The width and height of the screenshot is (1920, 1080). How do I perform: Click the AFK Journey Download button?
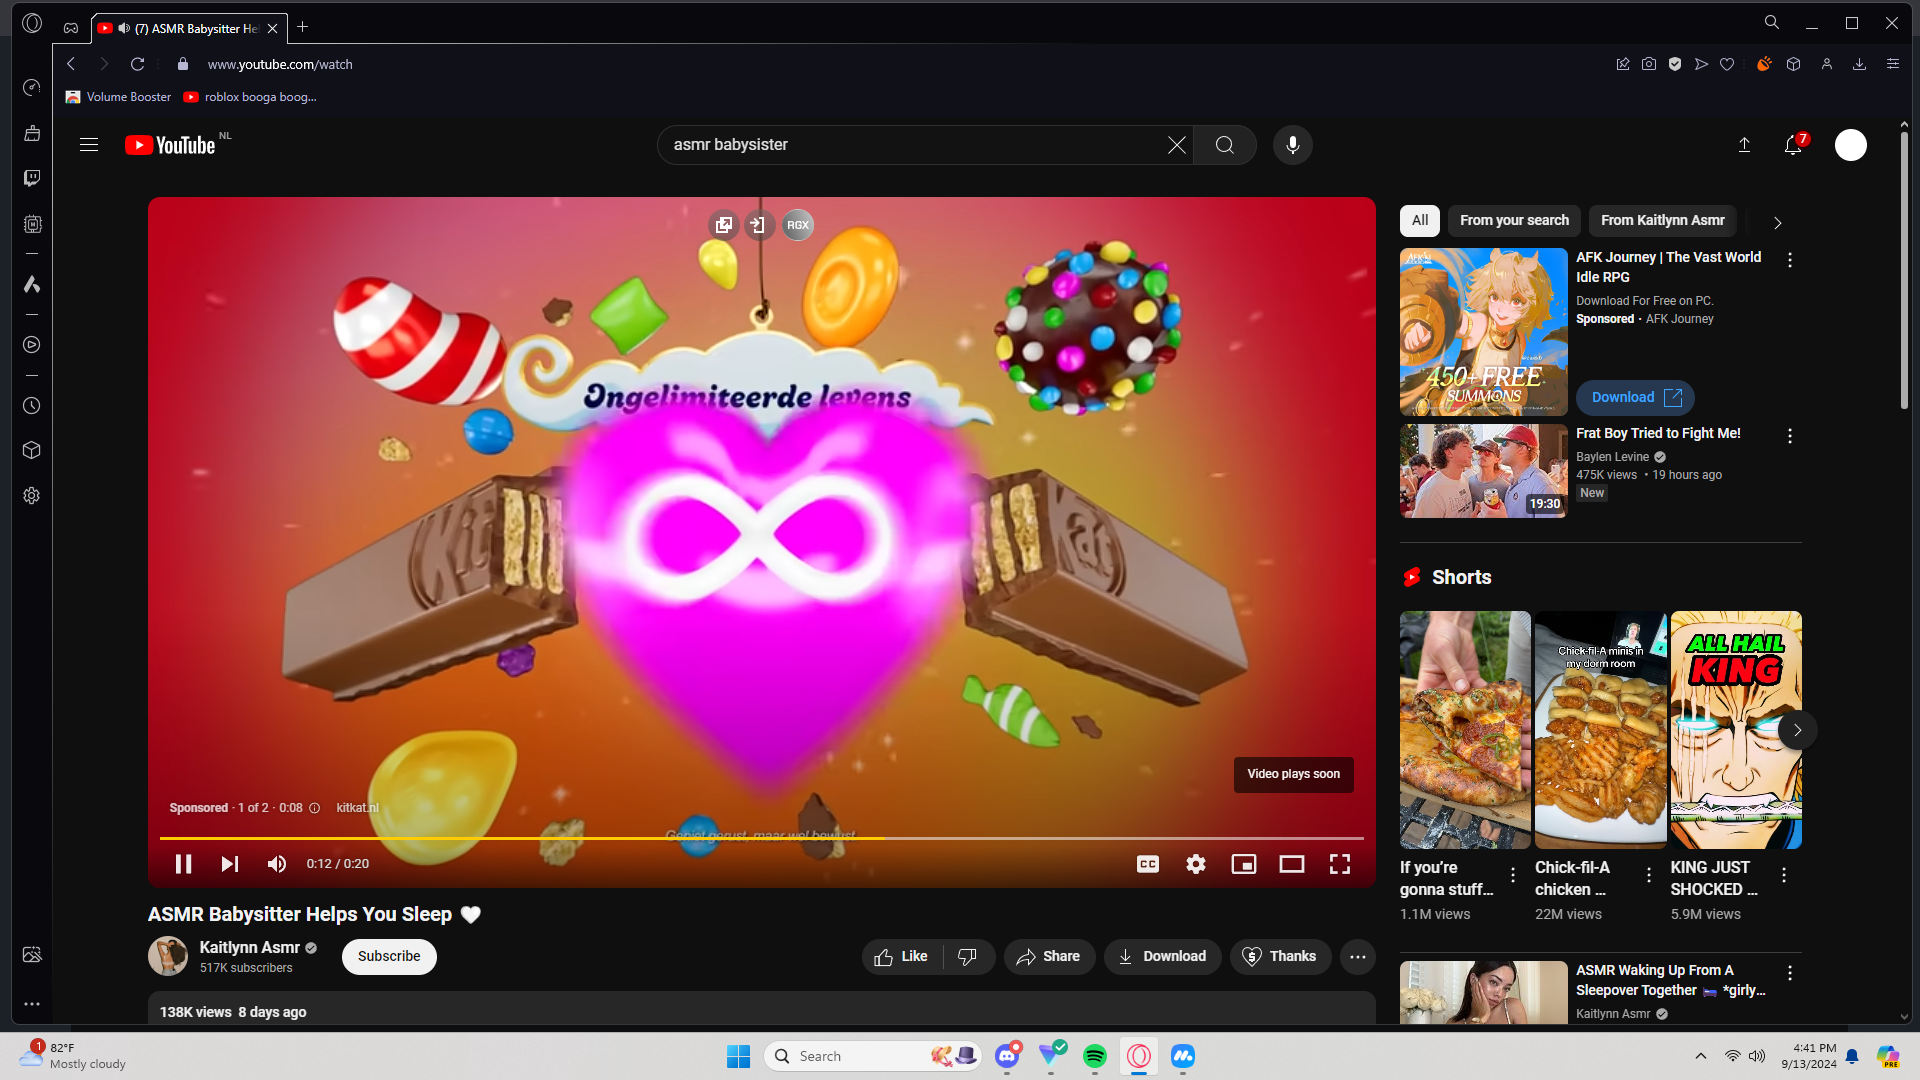1635,398
